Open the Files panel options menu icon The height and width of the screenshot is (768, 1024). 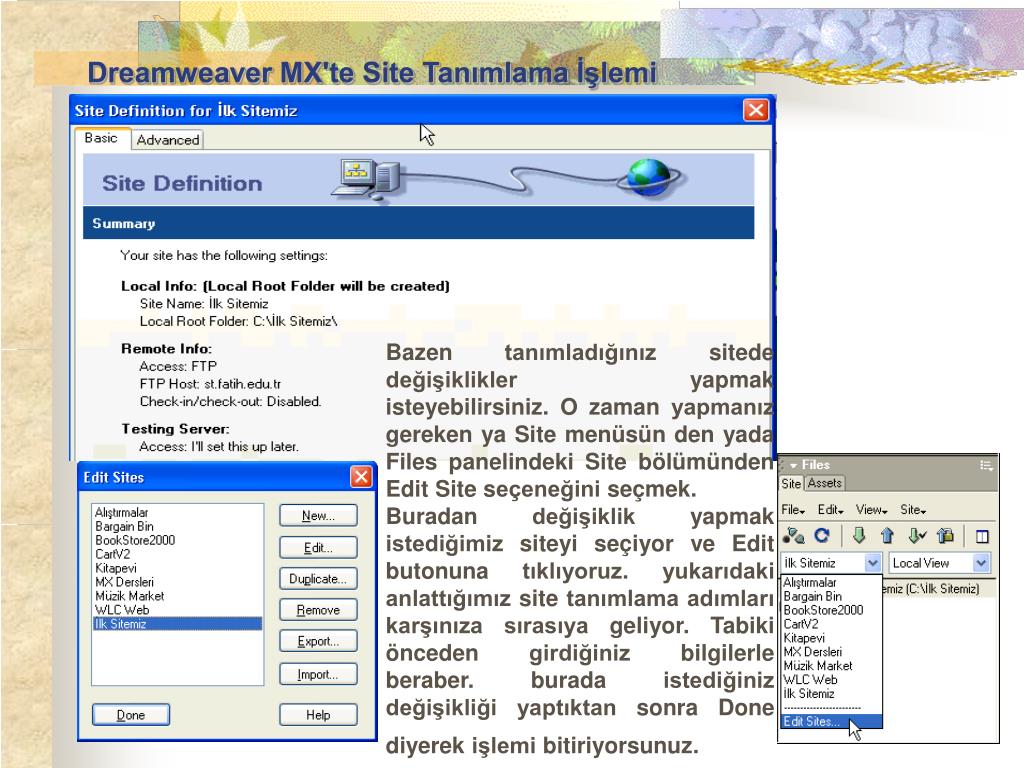click(x=986, y=465)
